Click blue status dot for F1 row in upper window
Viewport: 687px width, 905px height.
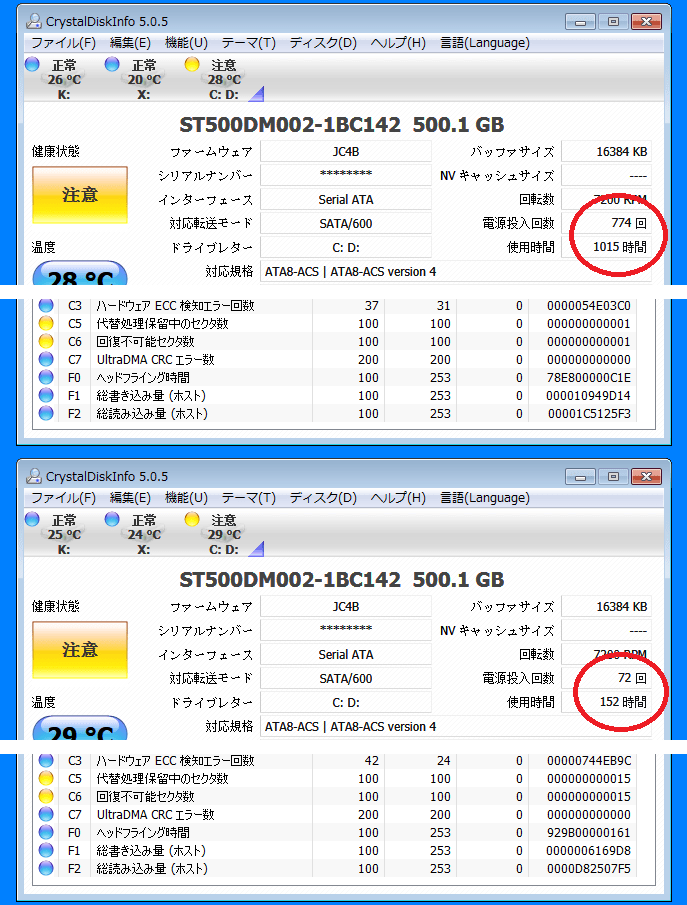click(46, 395)
